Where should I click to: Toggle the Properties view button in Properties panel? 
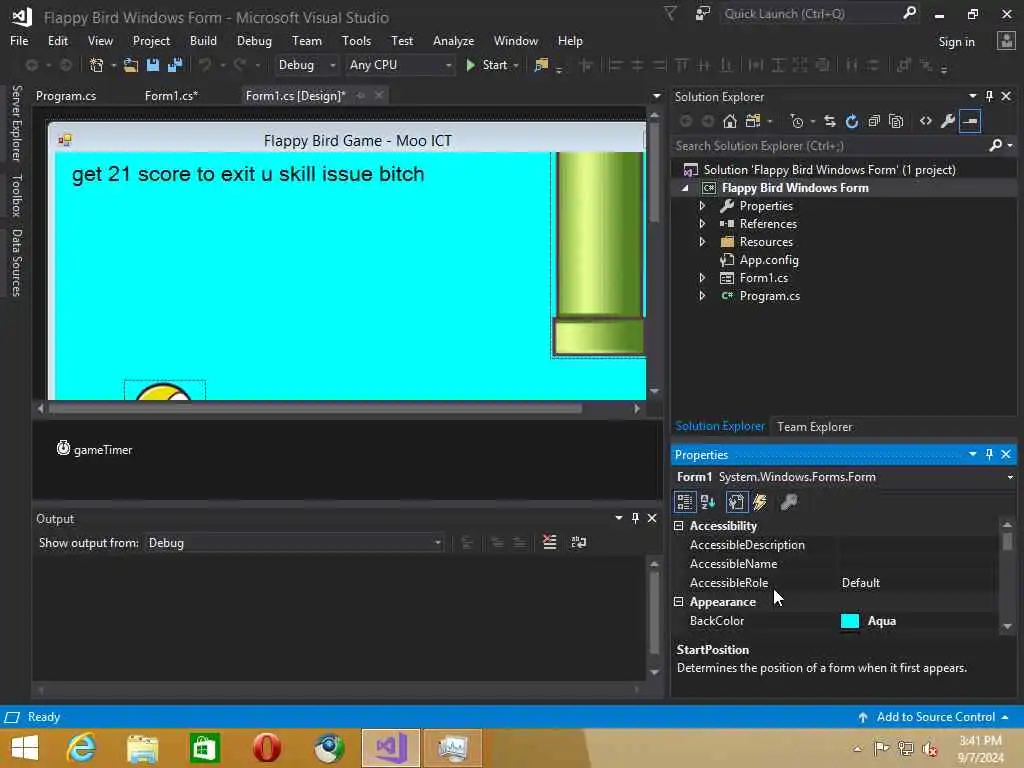coord(736,502)
